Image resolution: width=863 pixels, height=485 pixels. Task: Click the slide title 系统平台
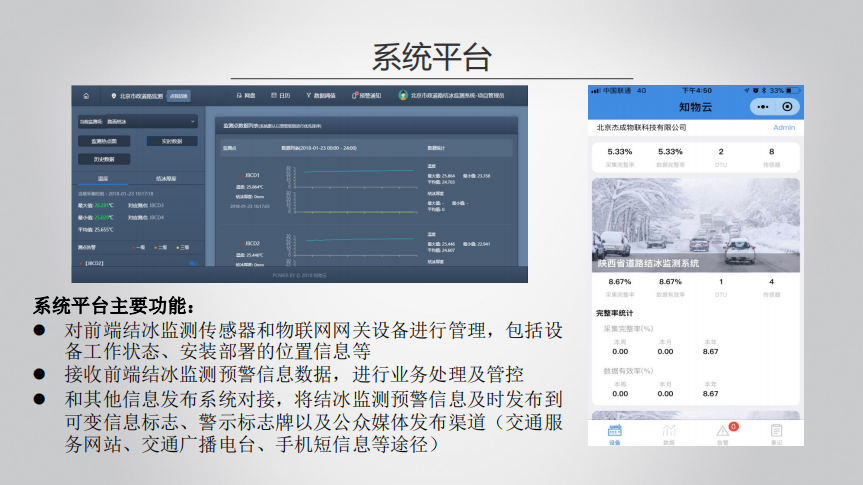point(432,57)
